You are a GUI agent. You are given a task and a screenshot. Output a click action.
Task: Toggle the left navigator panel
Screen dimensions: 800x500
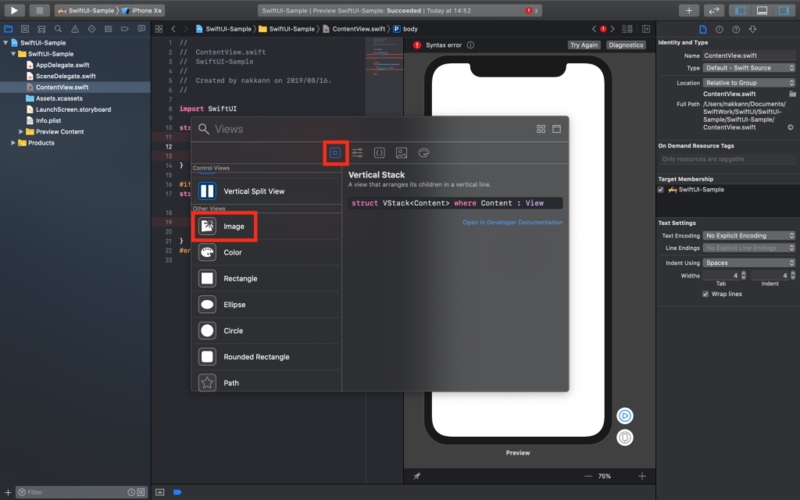[740, 10]
